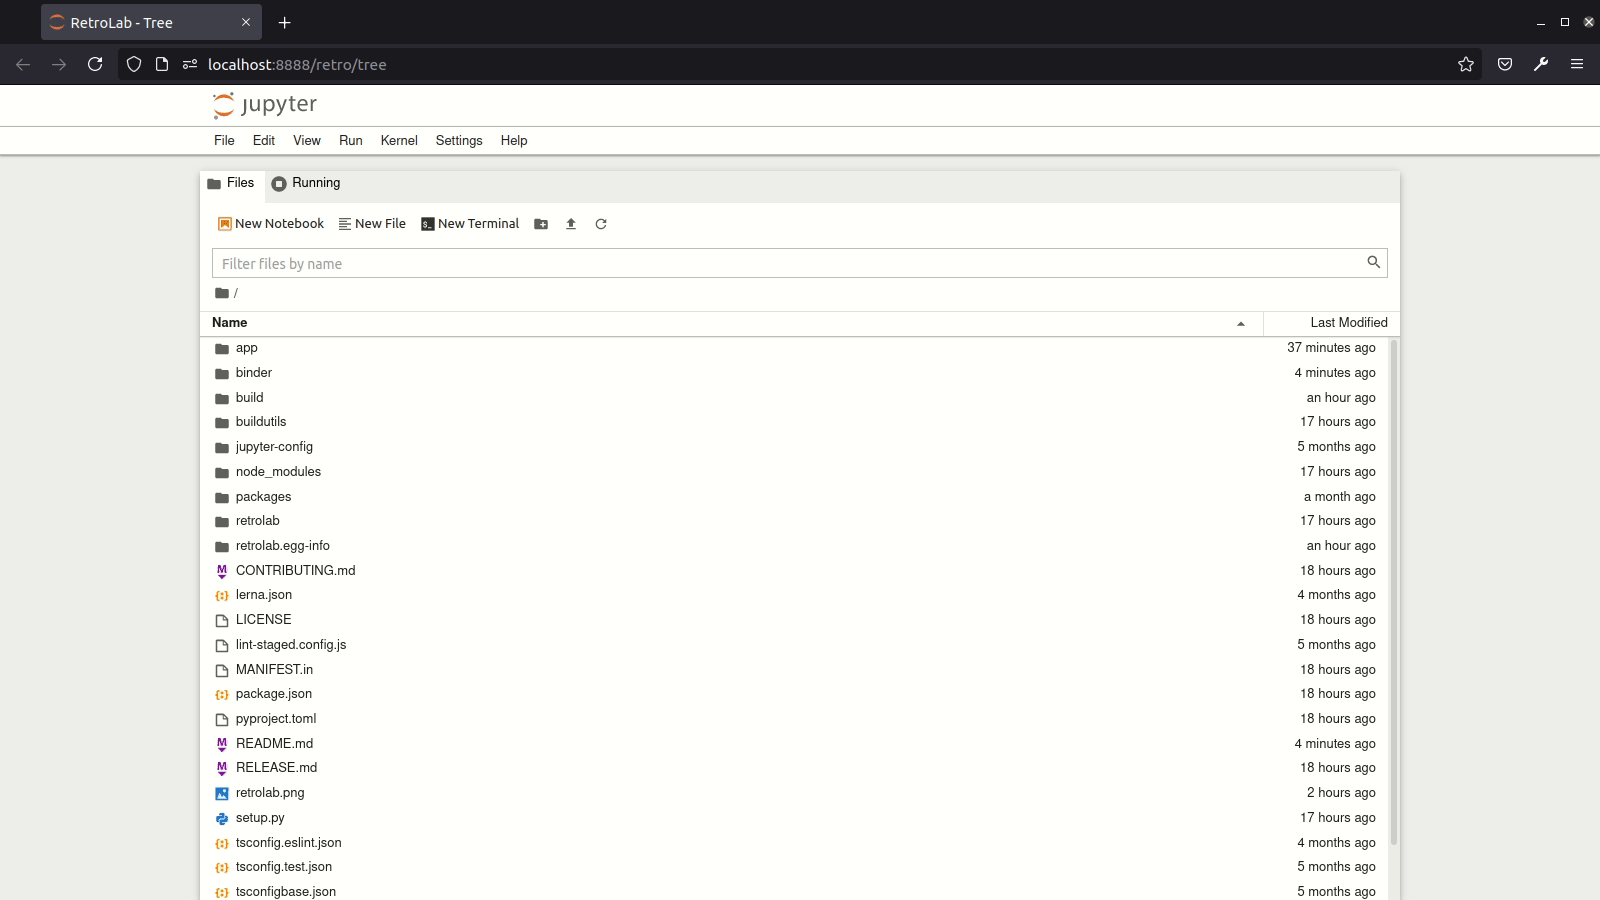
Task: Click the CONTRIBUTING.md markdown icon
Action: 222,571
